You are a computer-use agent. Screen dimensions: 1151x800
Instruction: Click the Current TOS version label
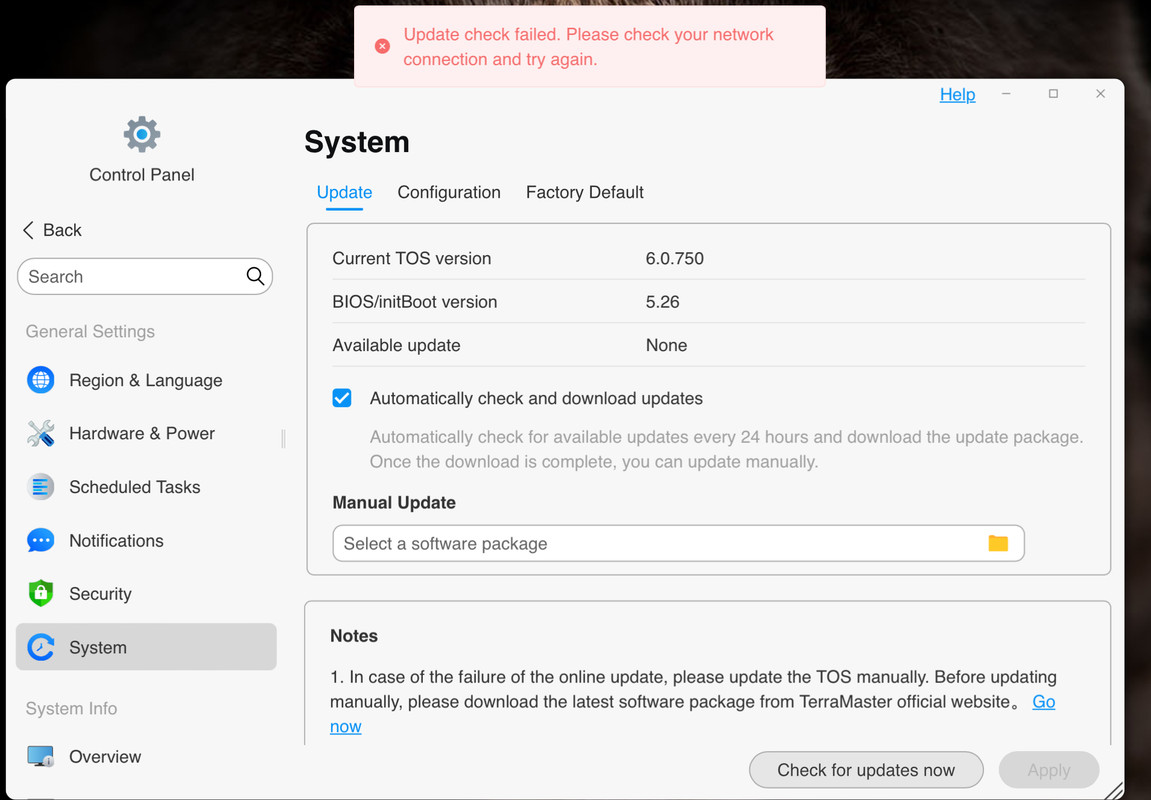[x=412, y=258]
